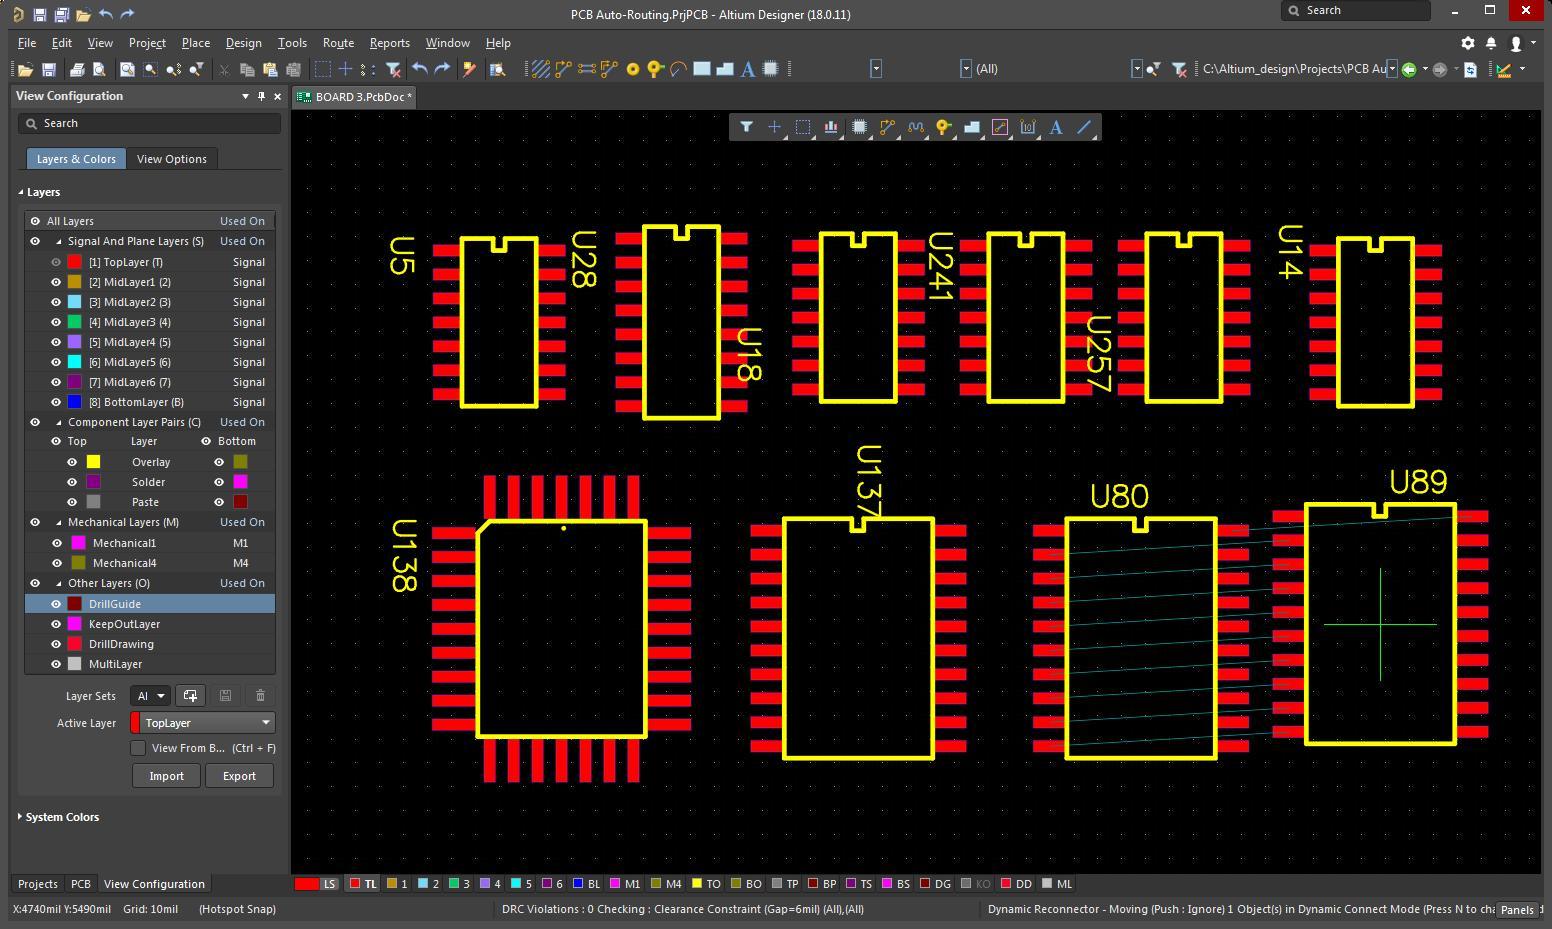Open the Reports menu
The height and width of the screenshot is (929, 1552).
click(x=389, y=43)
